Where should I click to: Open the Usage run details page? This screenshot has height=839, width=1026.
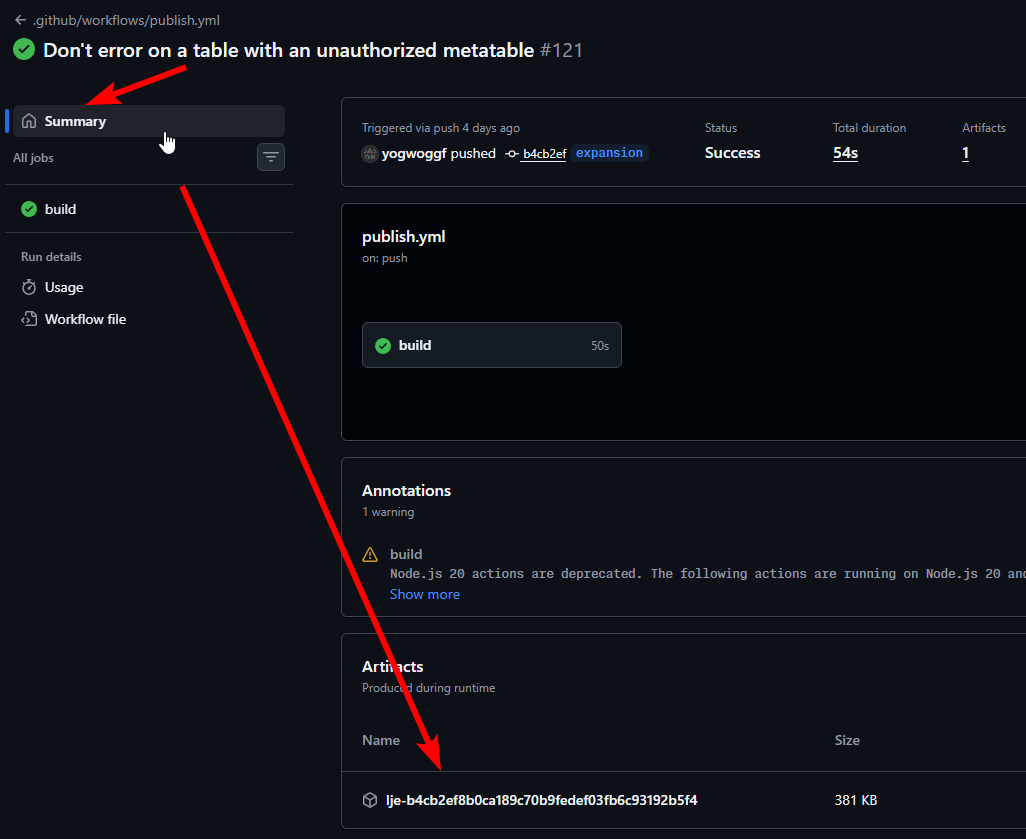pyautogui.click(x=64, y=287)
